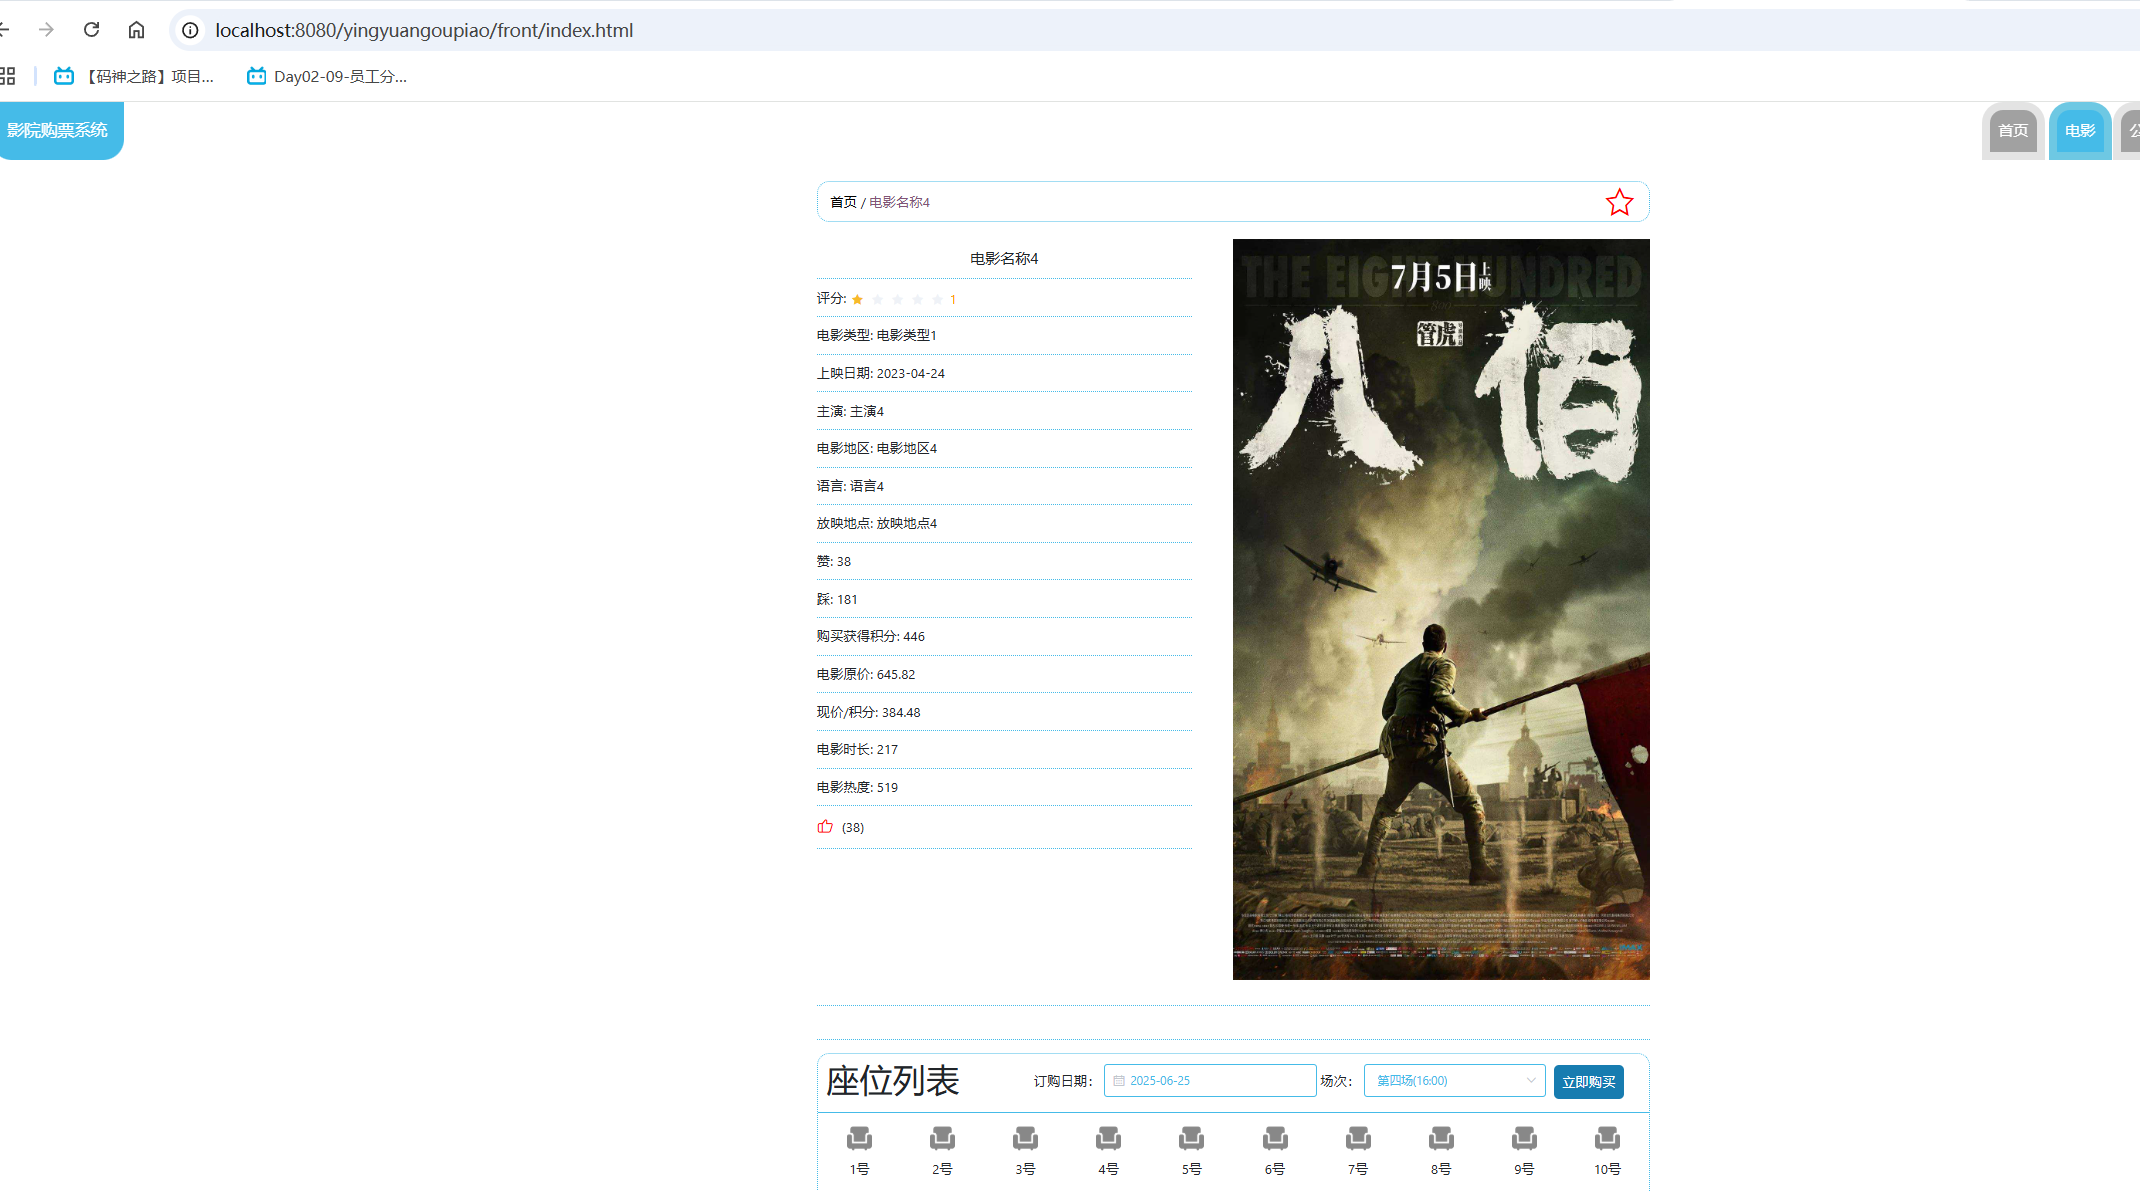
Task: Click the 电影原价: 645.82 row
Action: [x=1004, y=674]
